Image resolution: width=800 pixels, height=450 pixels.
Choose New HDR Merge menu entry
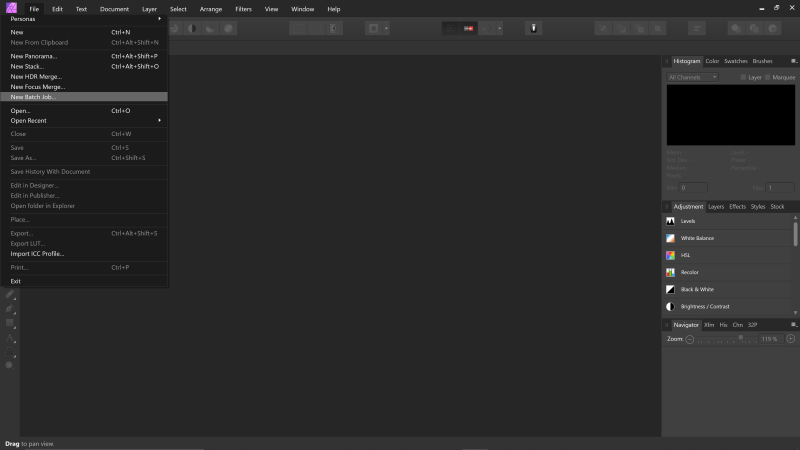[x=84, y=77]
